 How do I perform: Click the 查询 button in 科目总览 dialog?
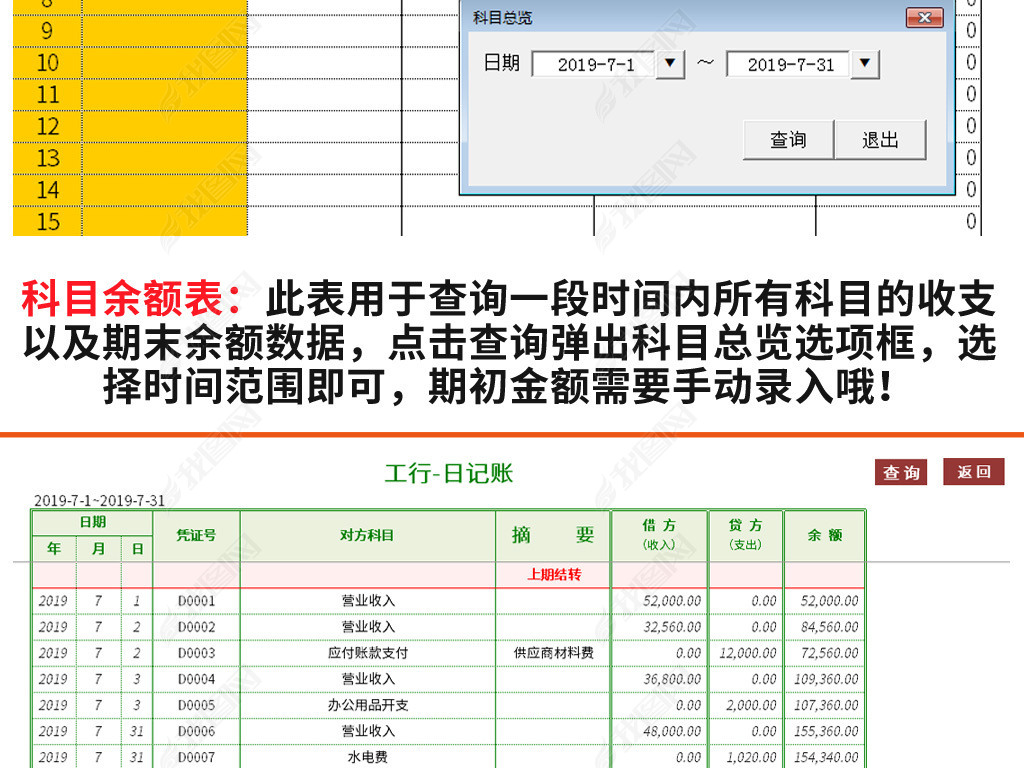tap(786, 139)
